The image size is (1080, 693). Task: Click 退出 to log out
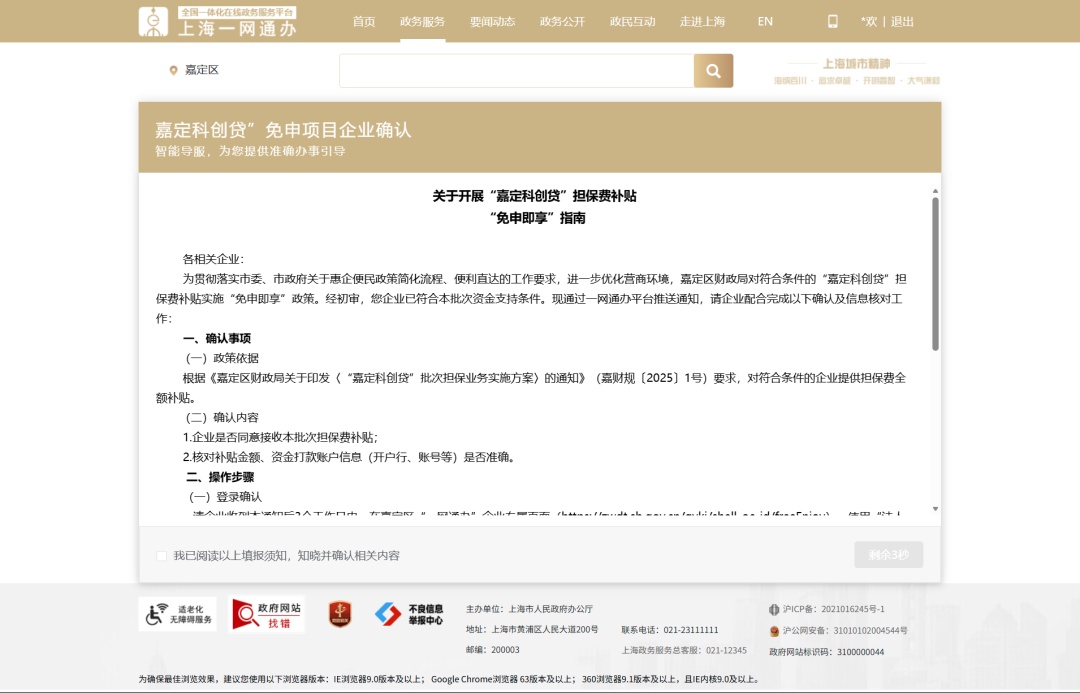coord(902,21)
